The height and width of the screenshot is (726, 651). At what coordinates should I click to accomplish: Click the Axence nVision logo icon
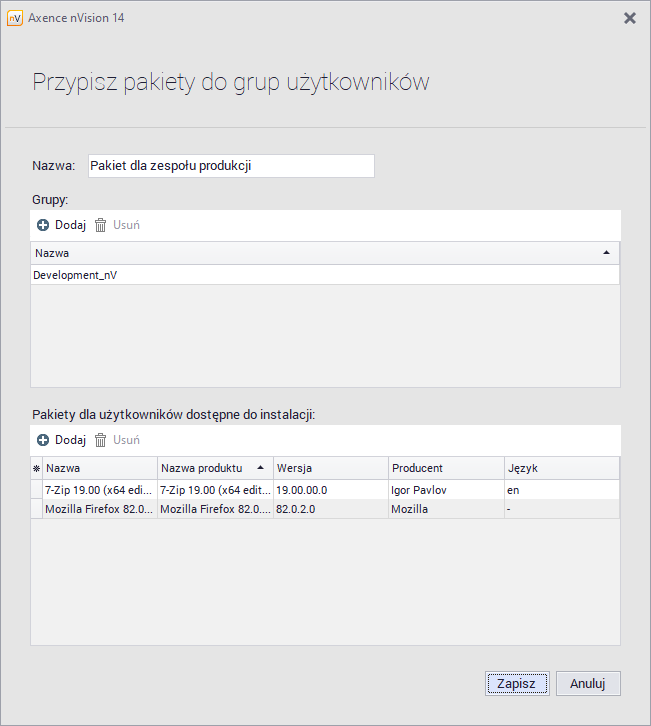pos(14,18)
